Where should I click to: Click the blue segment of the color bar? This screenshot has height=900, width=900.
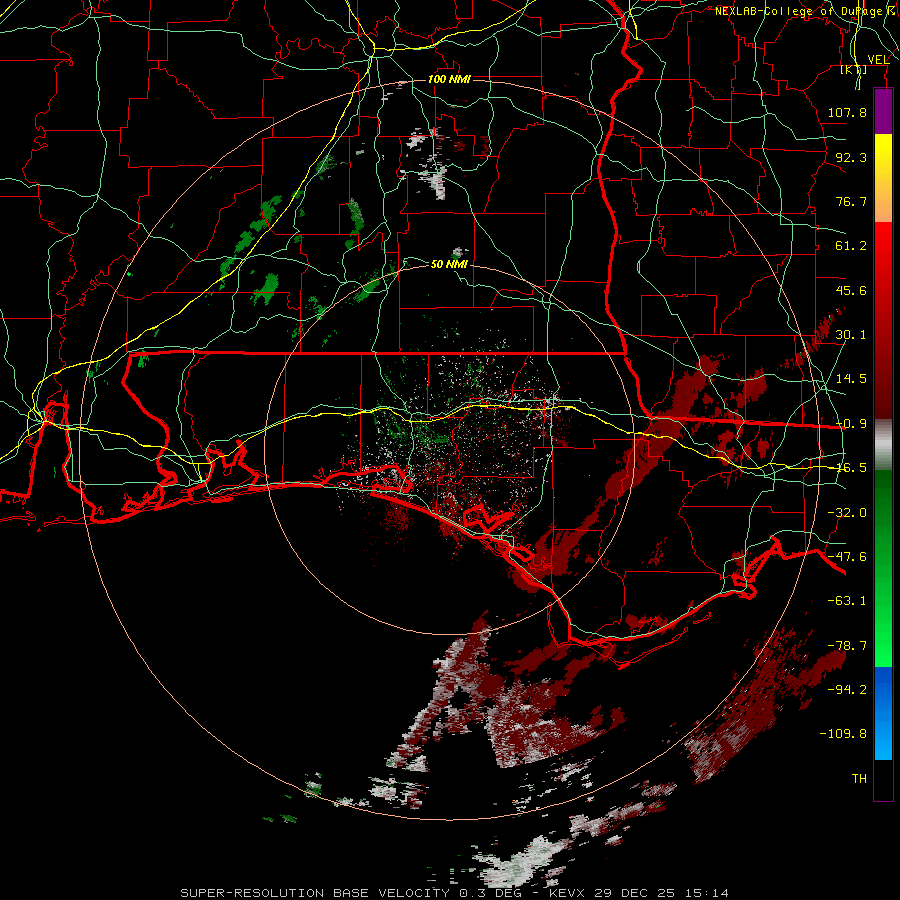(x=883, y=713)
